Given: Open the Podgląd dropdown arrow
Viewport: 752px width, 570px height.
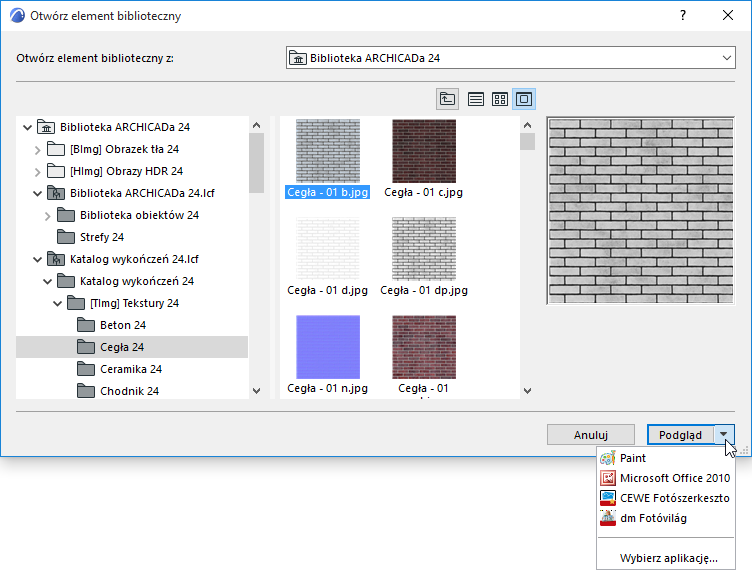Looking at the screenshot, I should pos(724,435).
